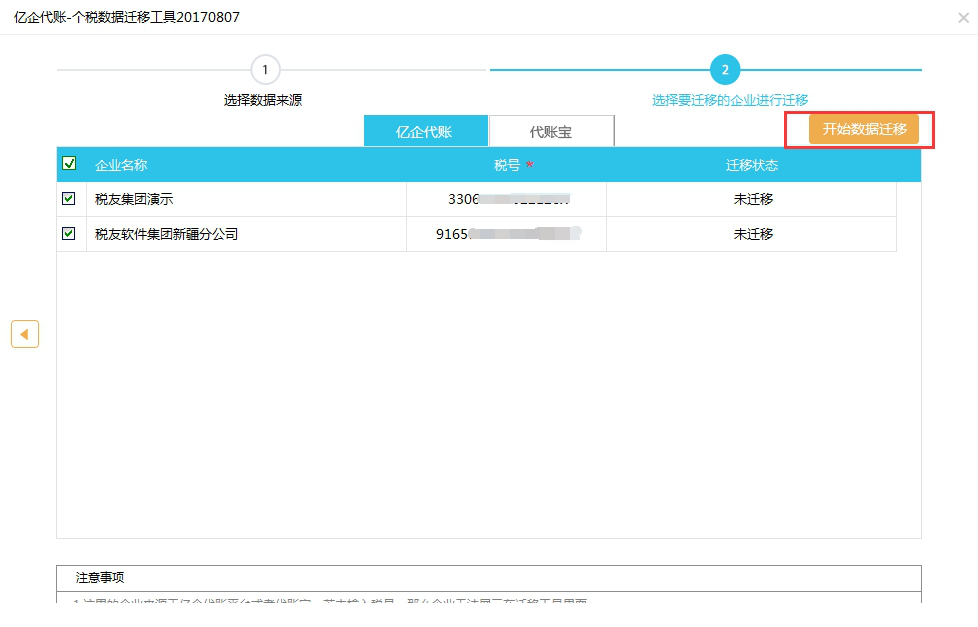978x627 pixels.
Task: Click step 2 circle indicator
Action: point(724,70)
